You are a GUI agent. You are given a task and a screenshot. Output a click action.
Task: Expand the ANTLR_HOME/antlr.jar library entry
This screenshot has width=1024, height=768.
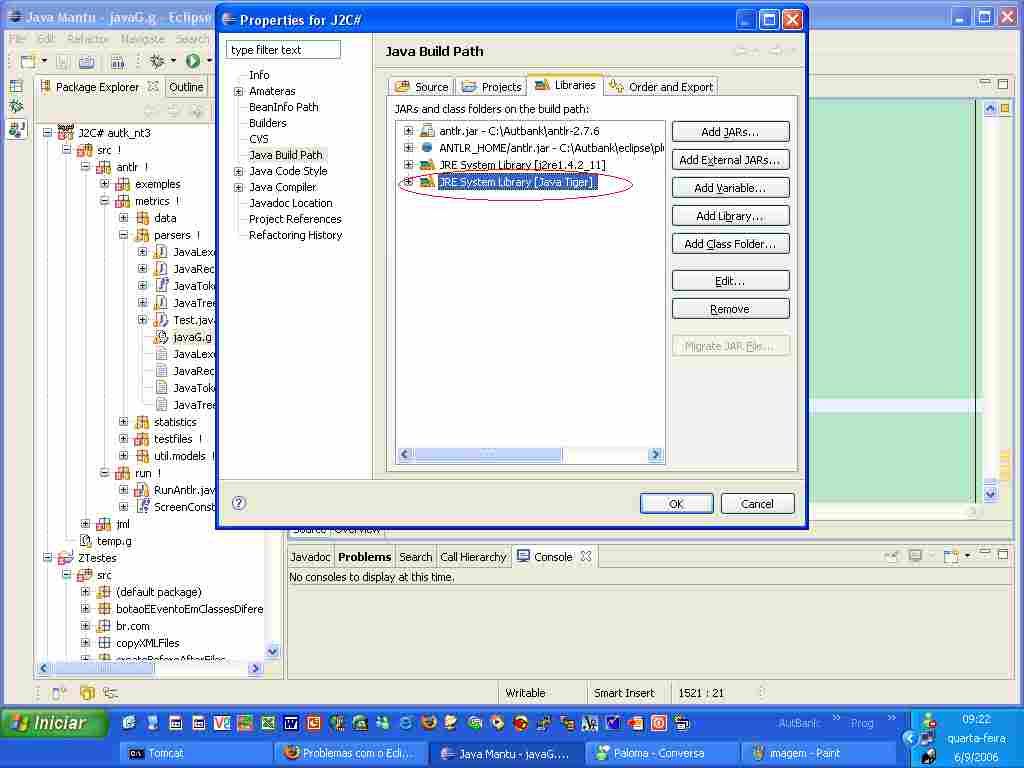408,148
